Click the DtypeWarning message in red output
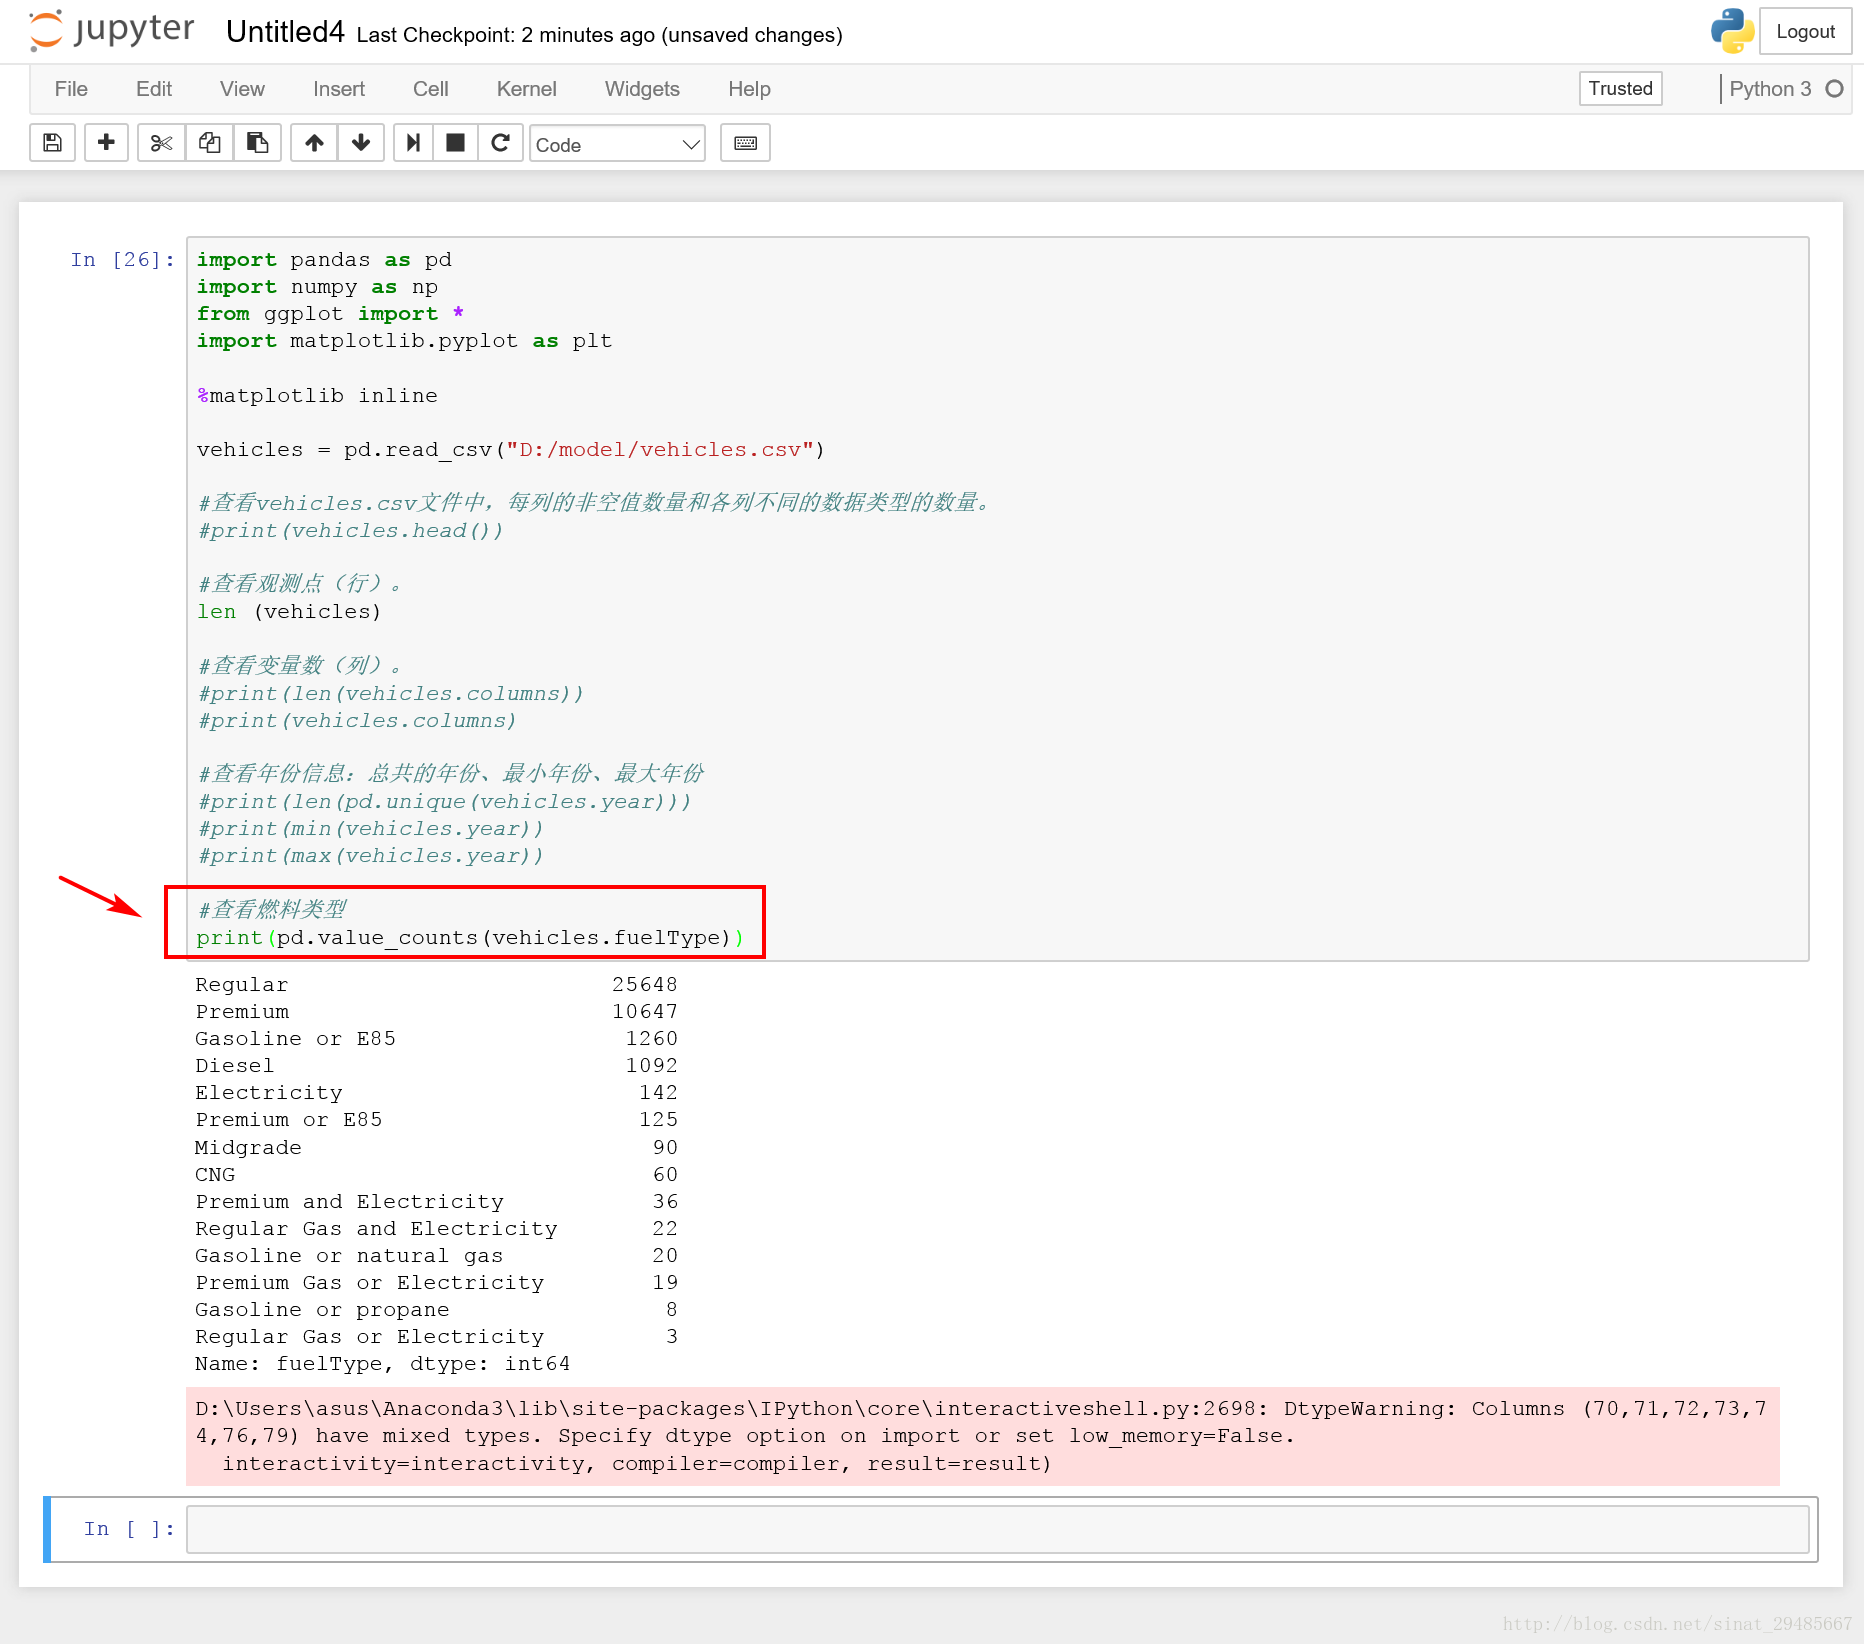1864x1644 pixels. [x=982, y=1436]
